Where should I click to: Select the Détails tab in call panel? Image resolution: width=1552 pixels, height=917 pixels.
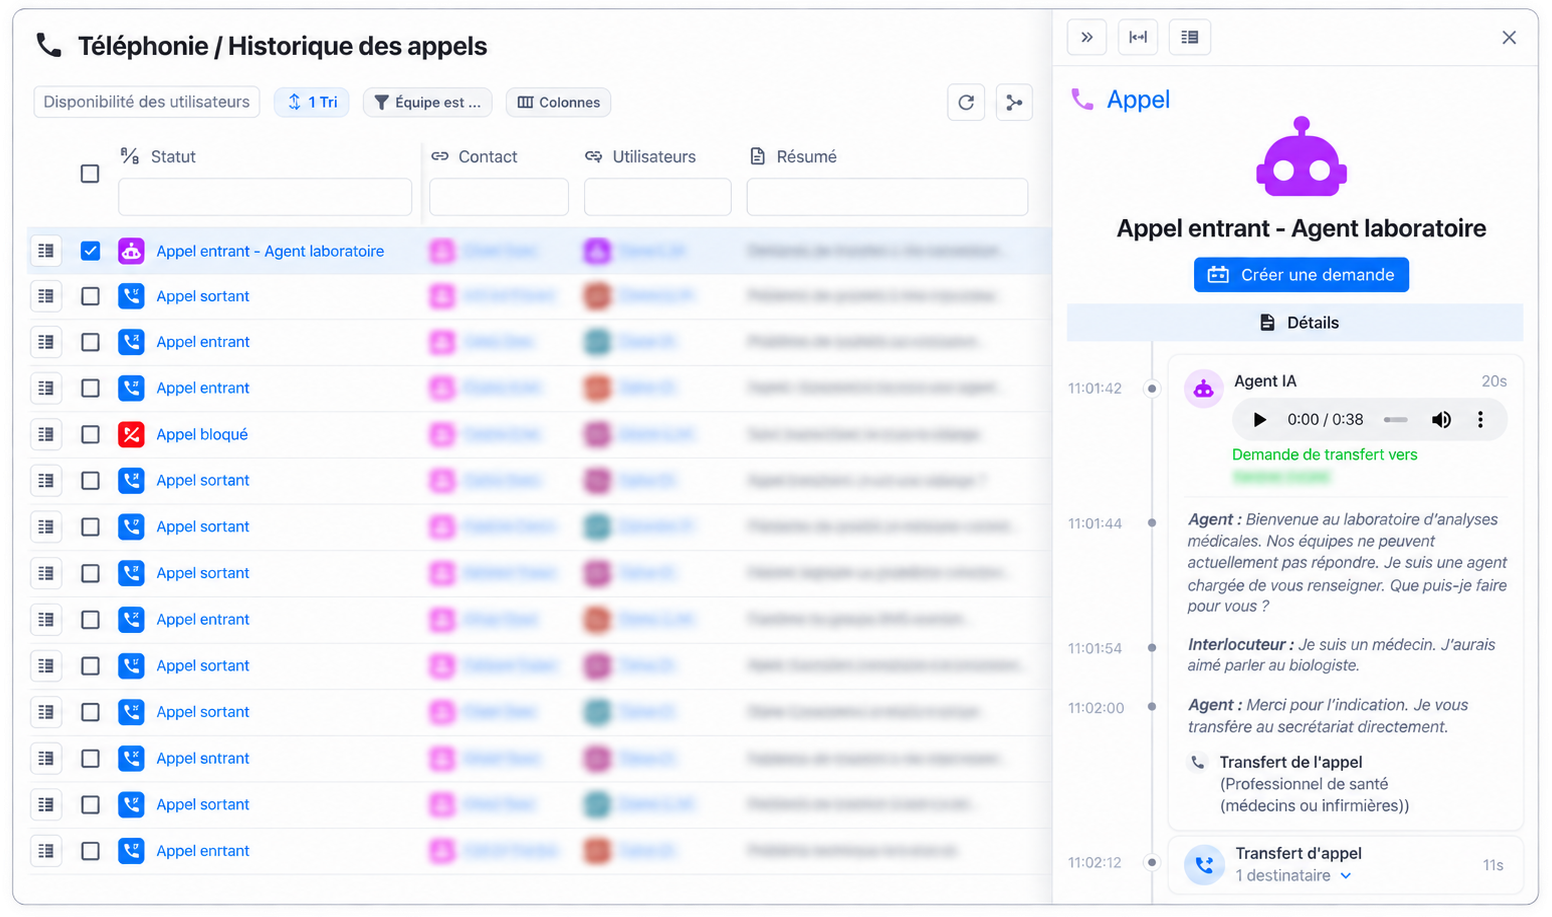[1295, 322]
